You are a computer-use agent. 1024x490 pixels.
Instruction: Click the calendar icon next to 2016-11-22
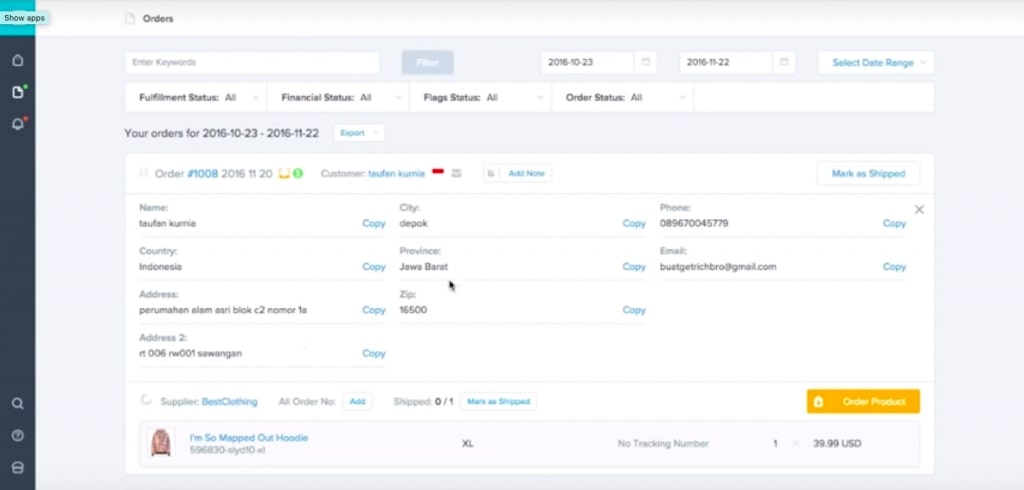tap(785, 62)
